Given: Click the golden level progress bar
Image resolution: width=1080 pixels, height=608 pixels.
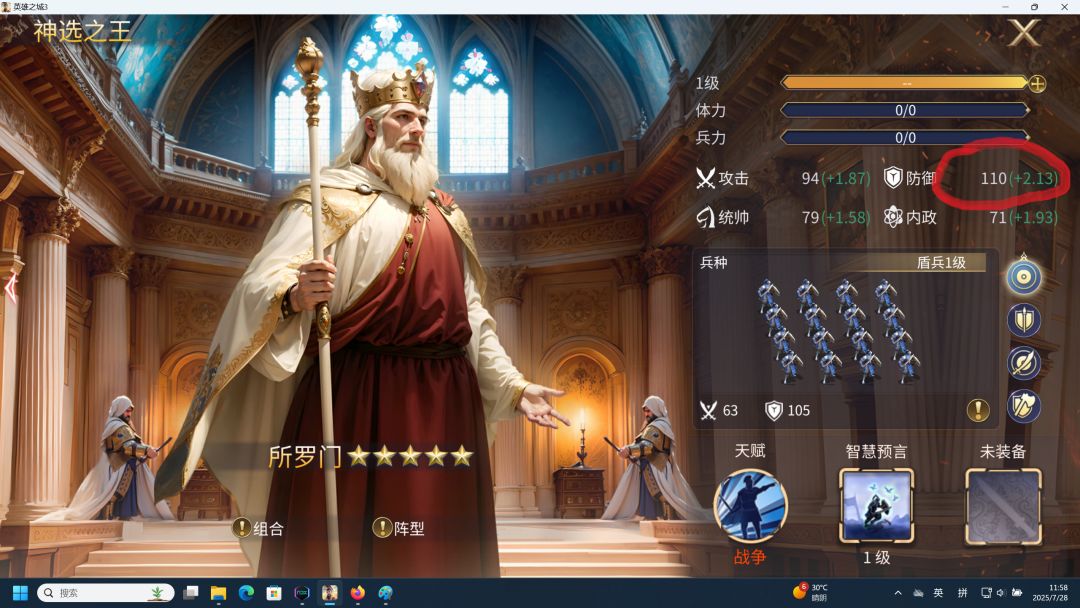Looking at the screenshot, I should tap(905, 83).
